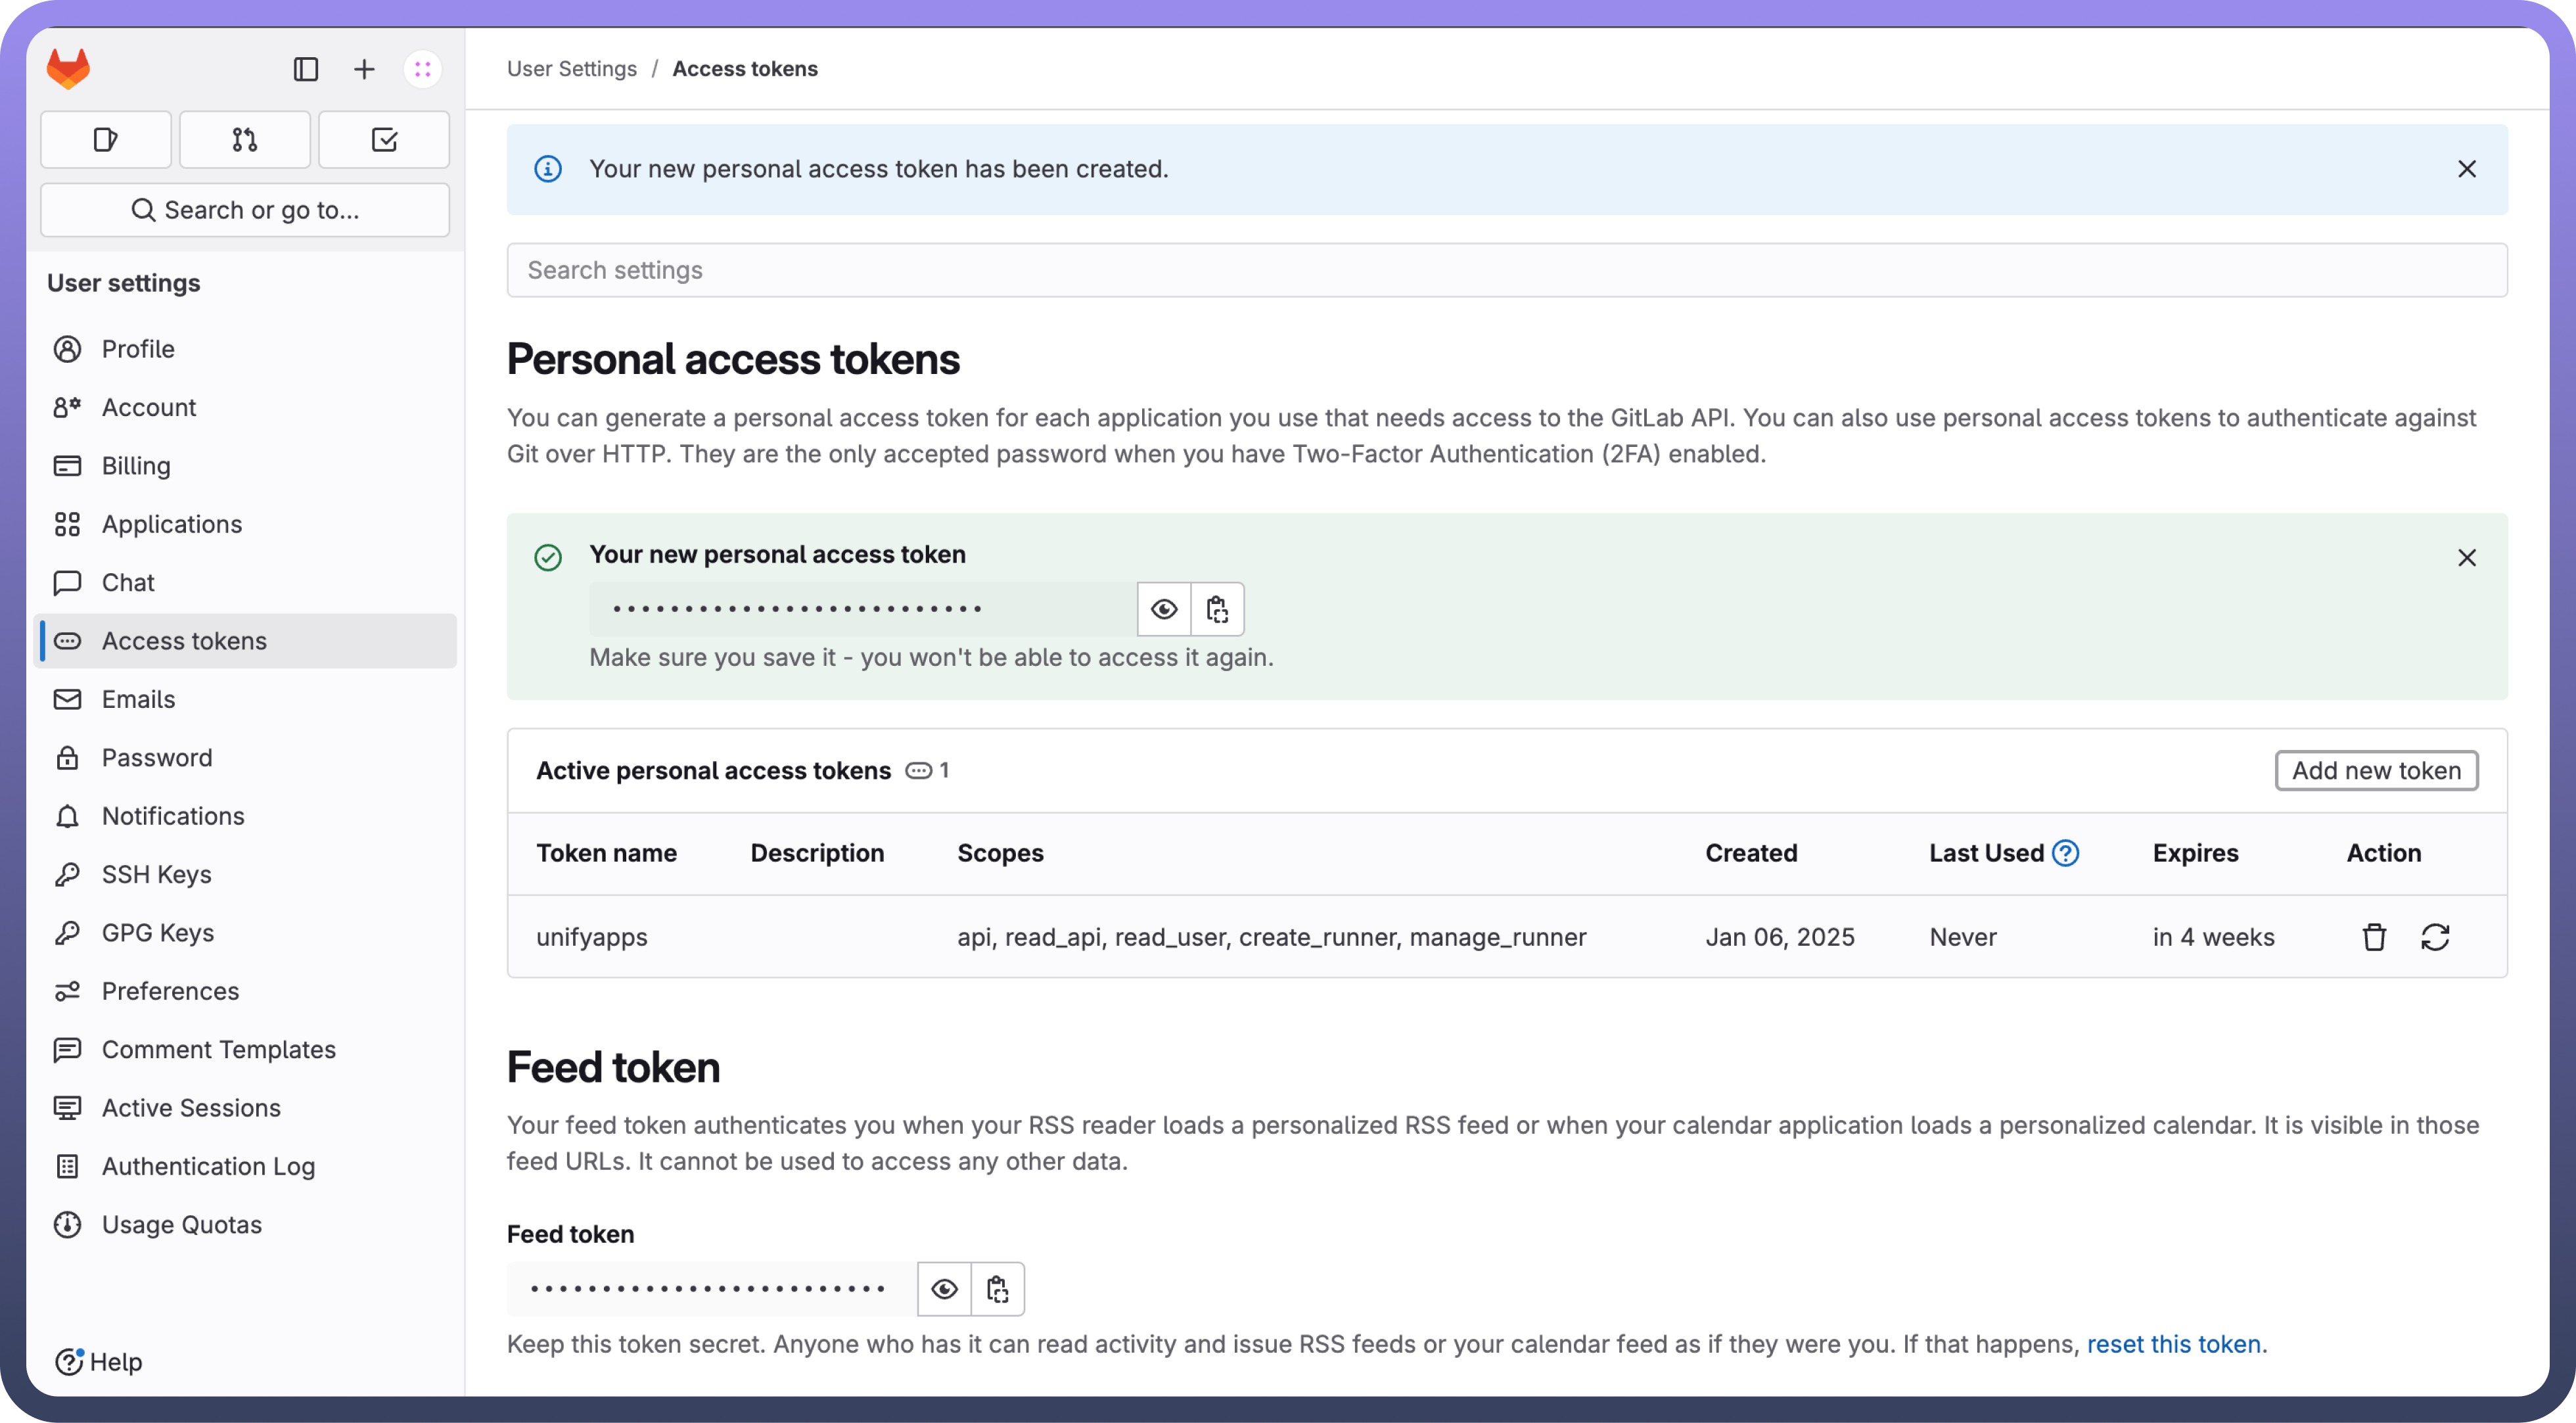Rotate the unifyapps token
This screenshot has width=2576, height=1423.
point(2435,937)
